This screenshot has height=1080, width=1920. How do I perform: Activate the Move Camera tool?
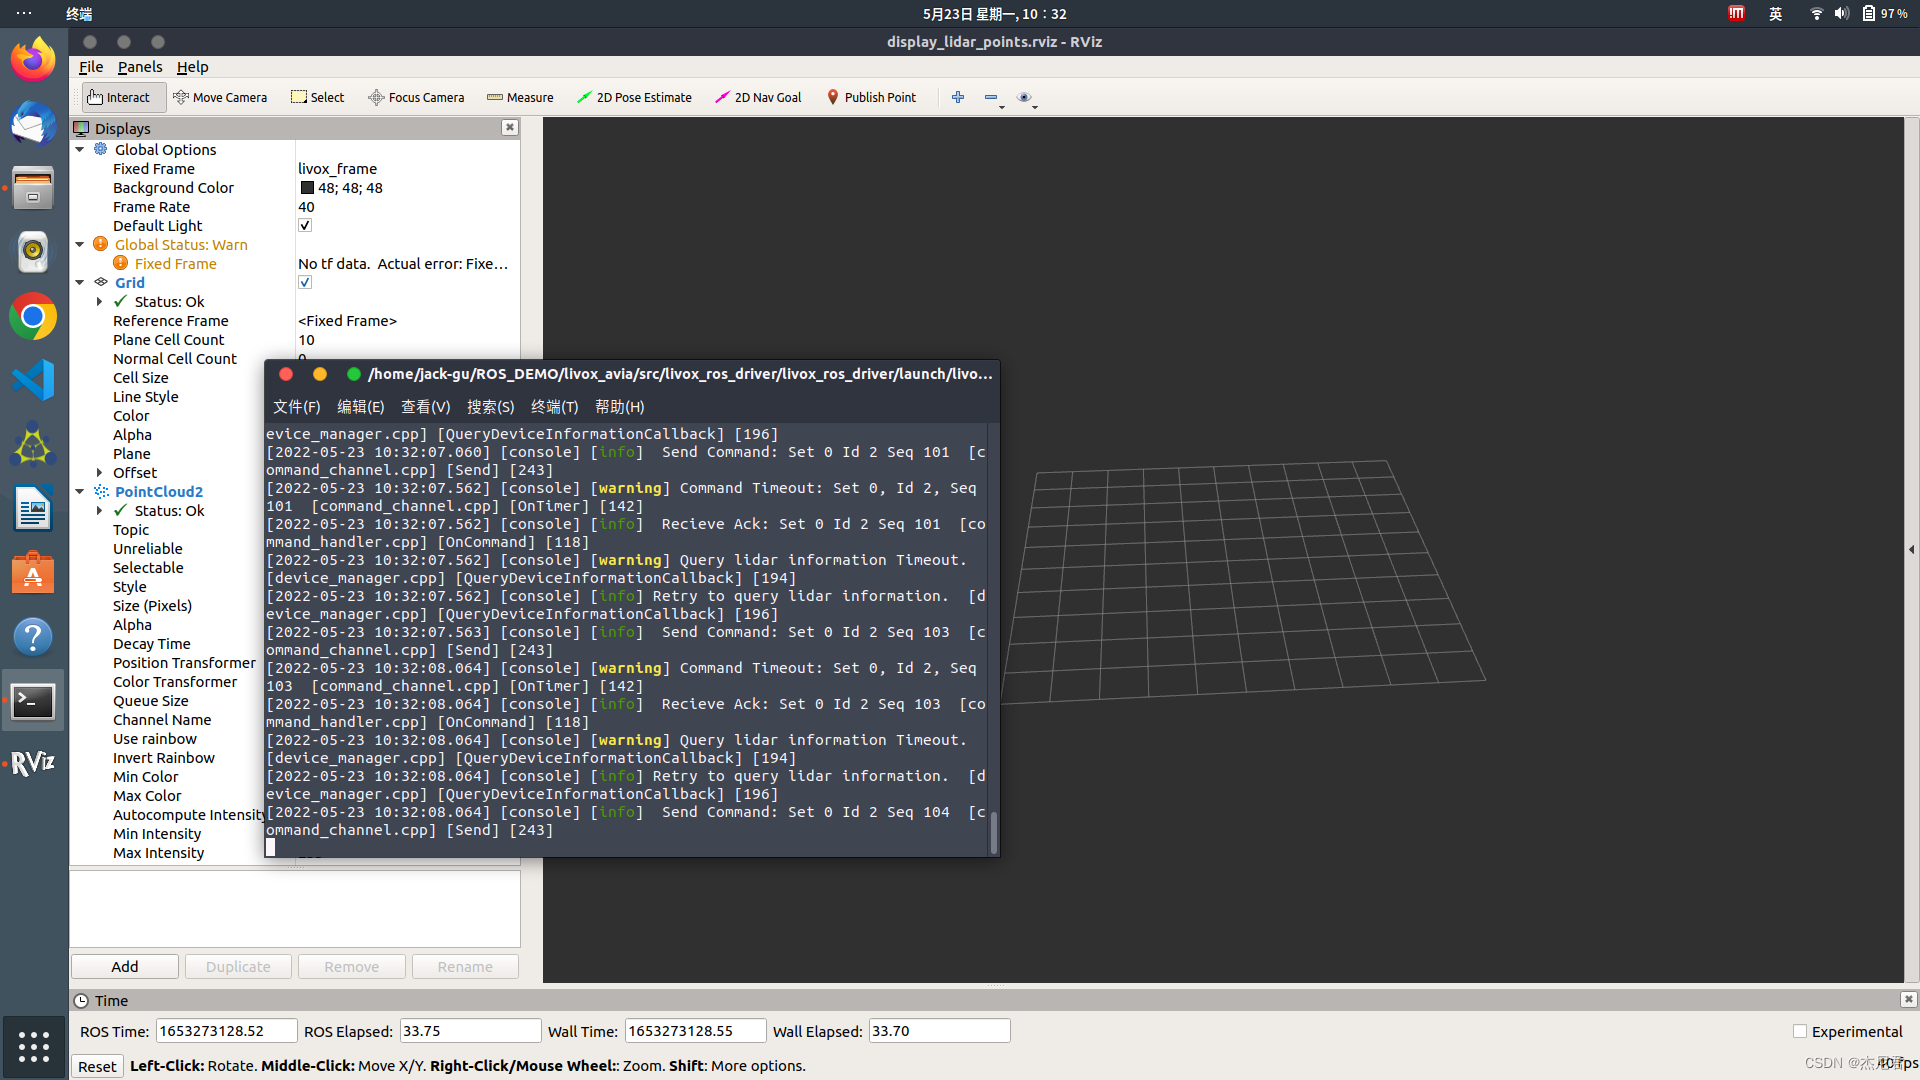click(x=221, y=97)
